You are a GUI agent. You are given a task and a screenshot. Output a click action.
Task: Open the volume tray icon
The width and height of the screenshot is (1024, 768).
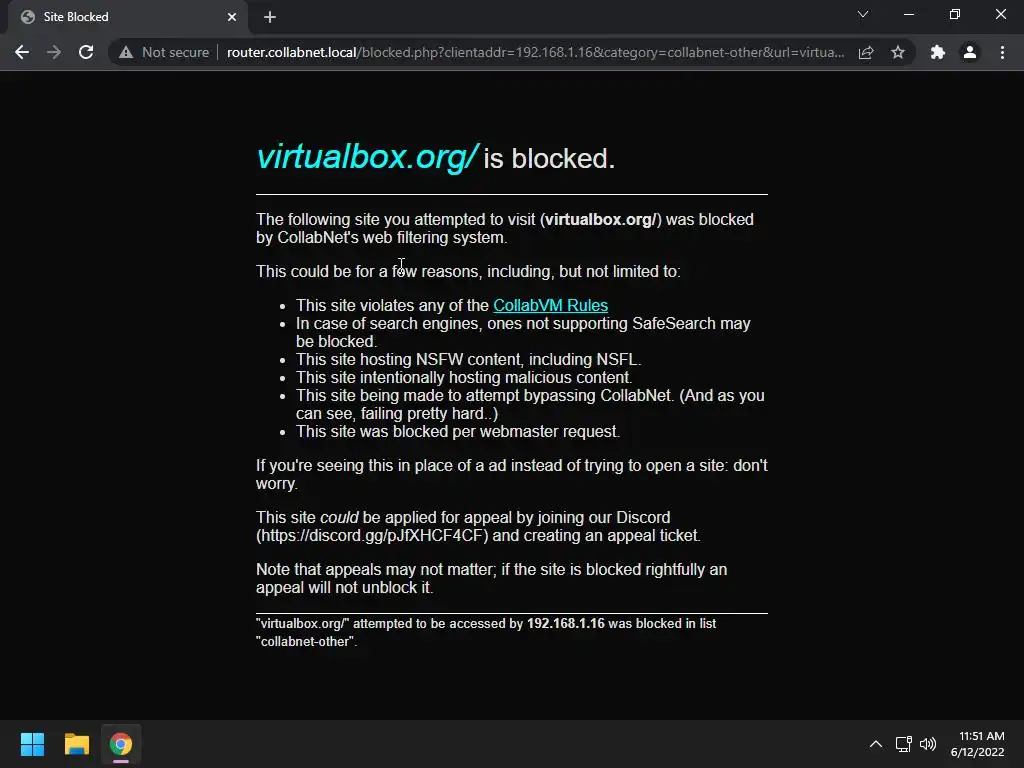coord(927,744)
